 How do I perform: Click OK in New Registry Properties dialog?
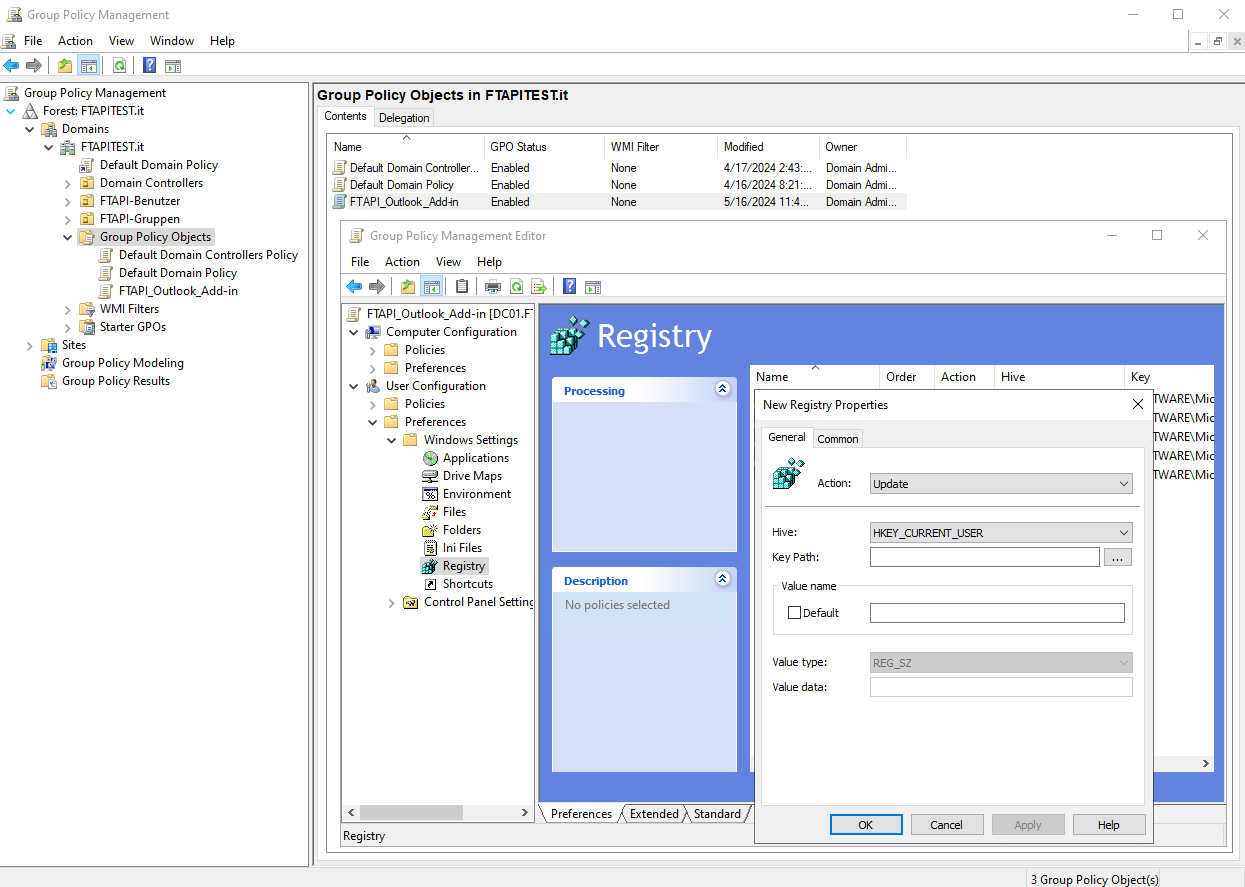(x=866, y=825)
